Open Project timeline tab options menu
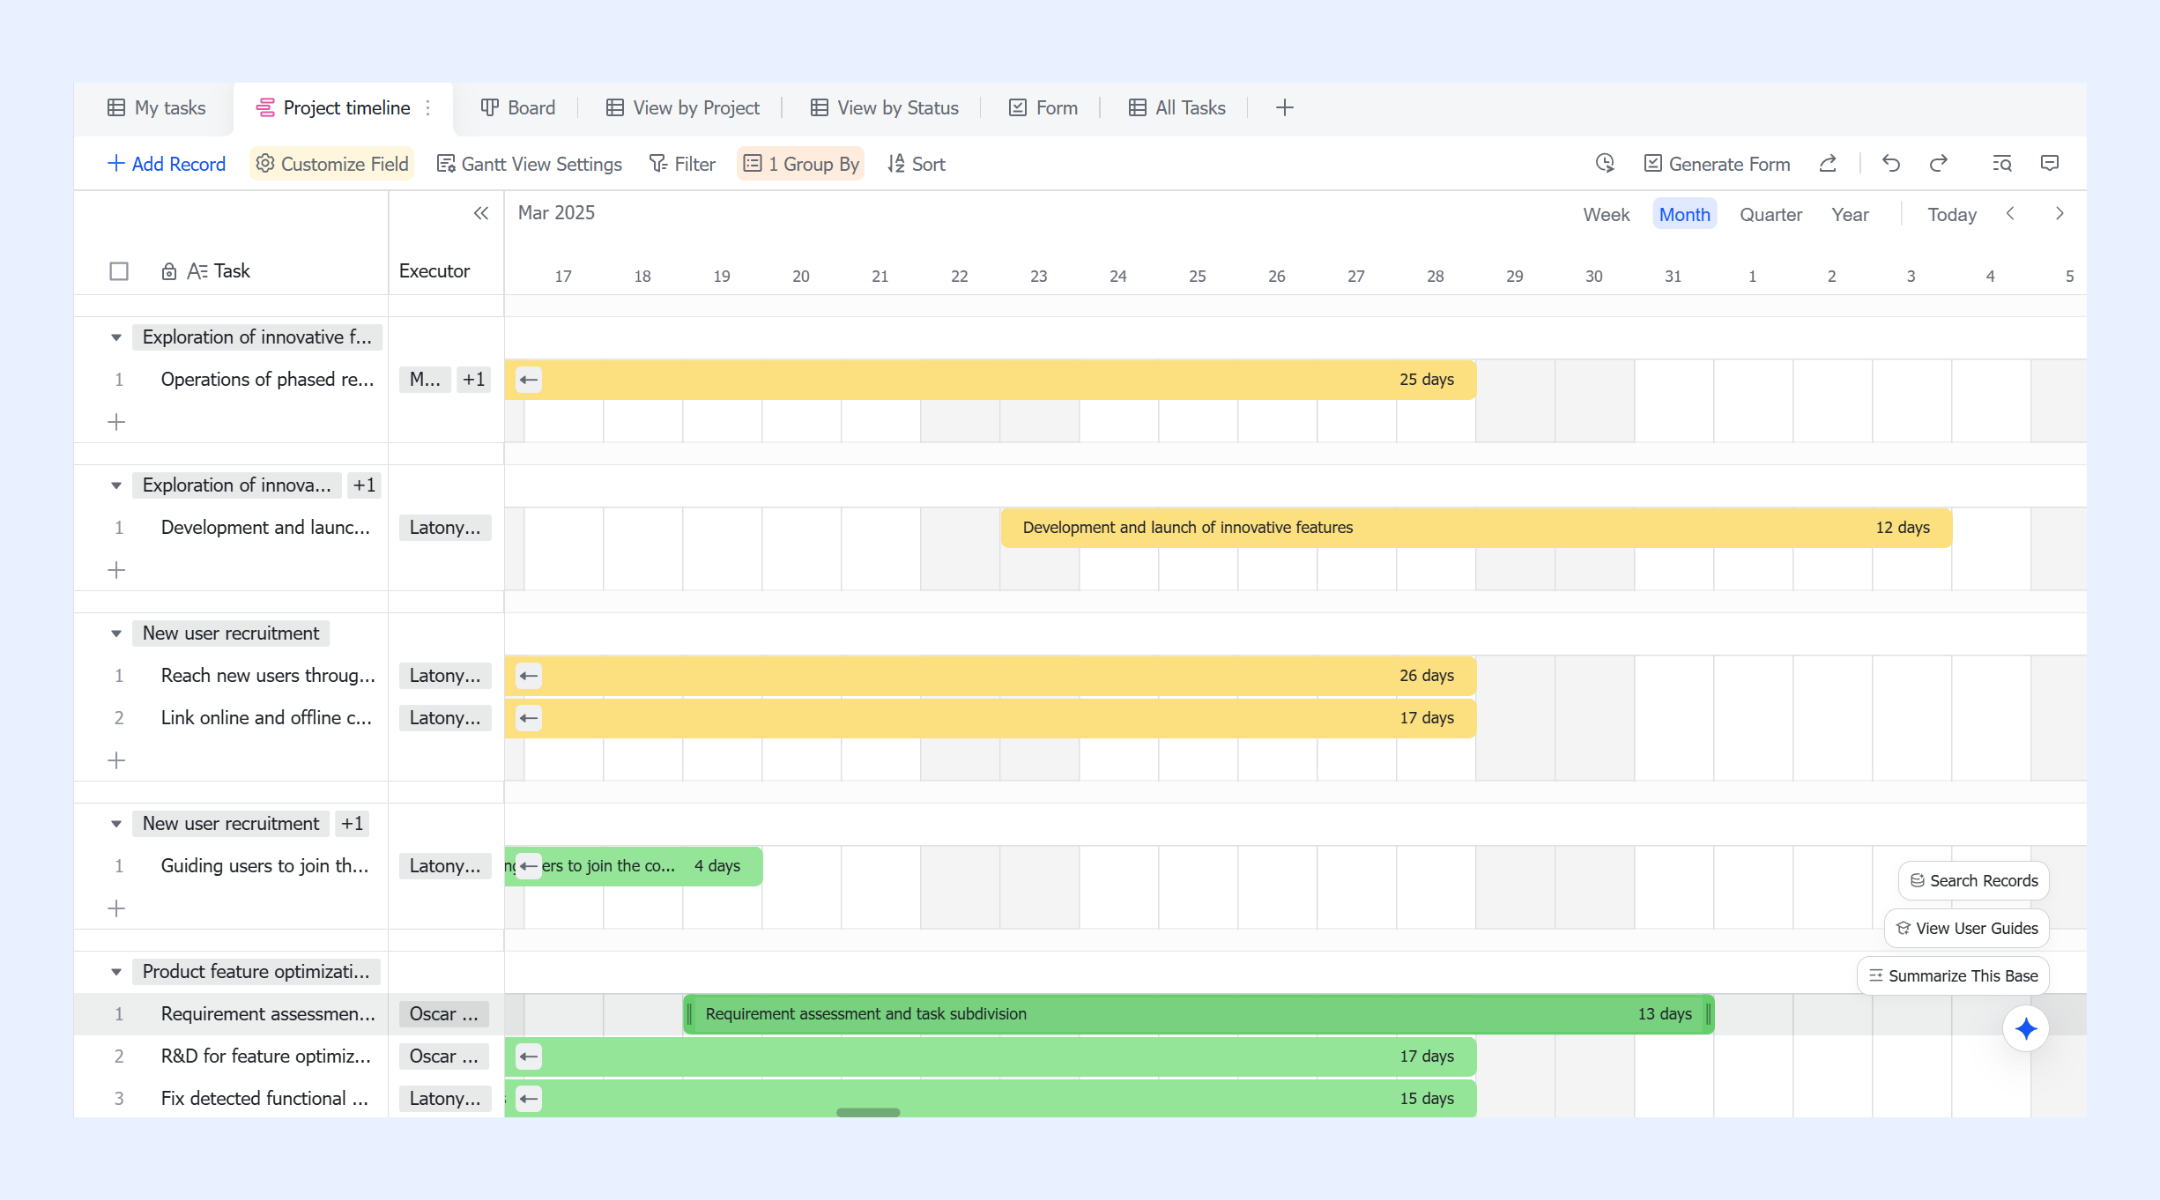 428,108
